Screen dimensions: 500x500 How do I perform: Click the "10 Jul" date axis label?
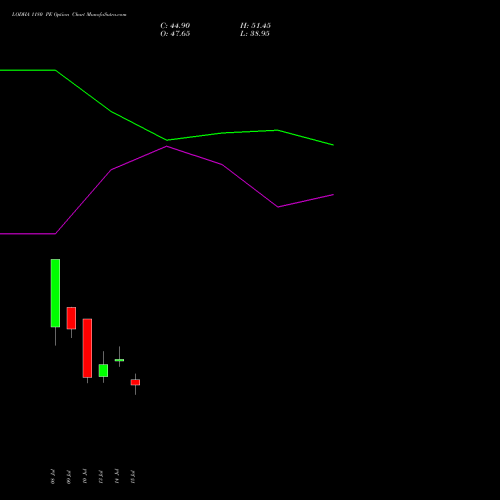pyautogui.click(x=84, y=477)
